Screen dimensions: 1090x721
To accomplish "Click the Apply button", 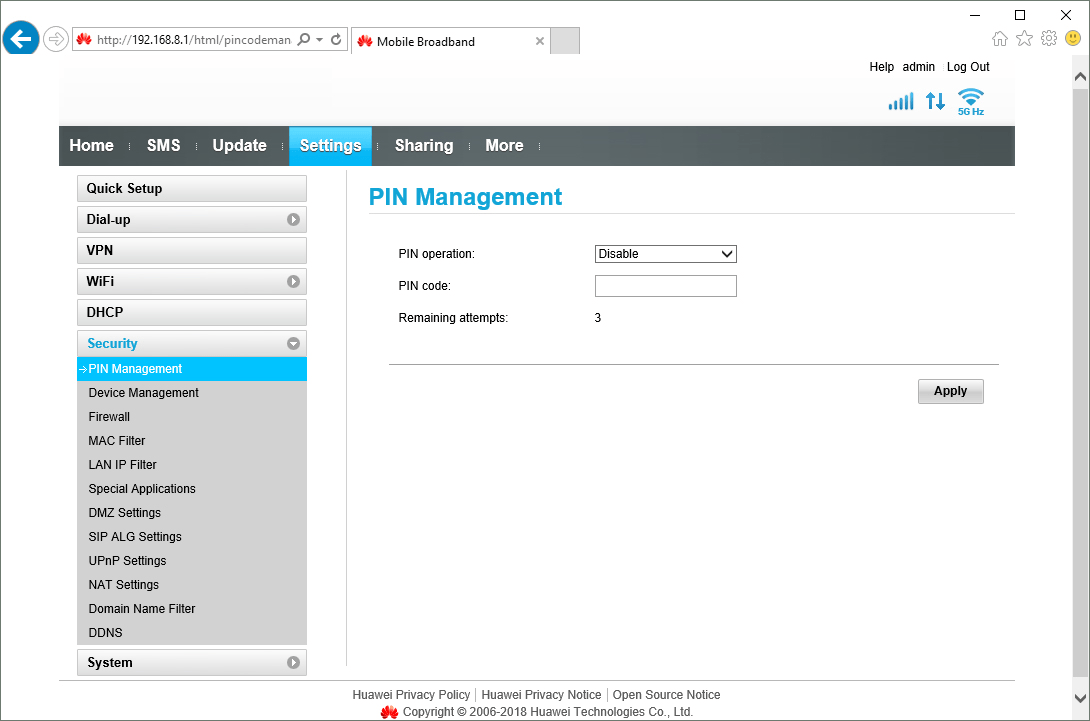I will [950, 391].
